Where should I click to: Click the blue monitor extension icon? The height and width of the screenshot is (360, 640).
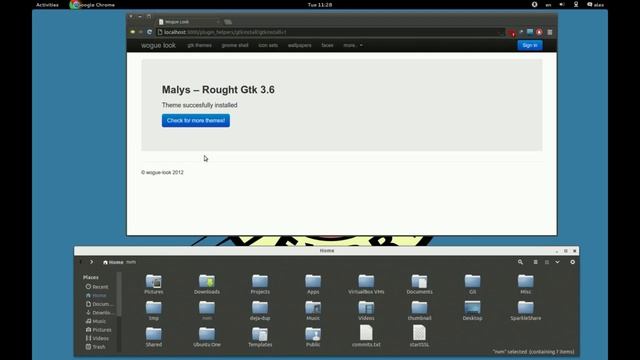click(x=530, y=32)
